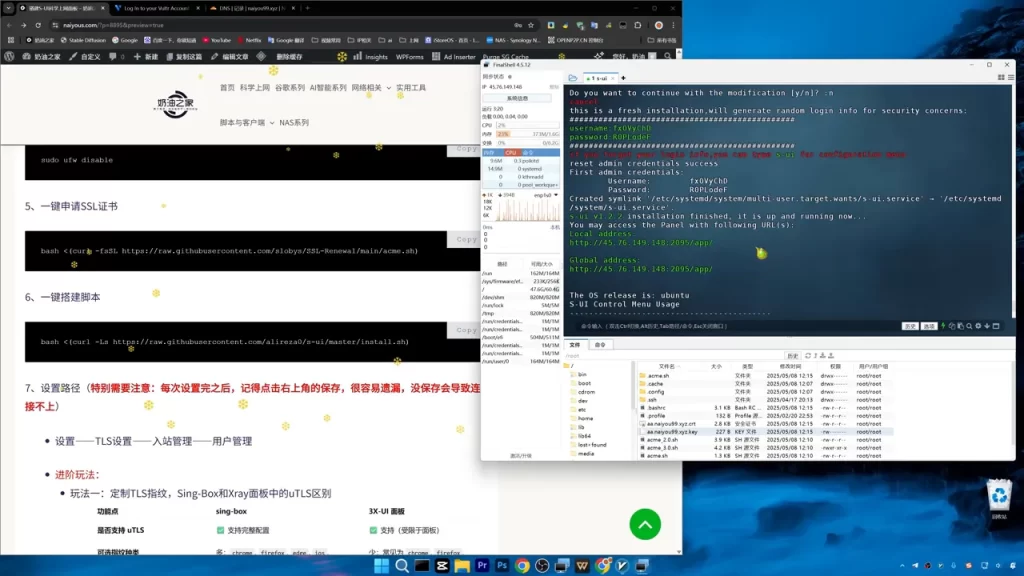The image size is (1024, 576).
Task: Switch to the 命令 tab in file panel
Action: pyautogui.click(x=600, y=345)
